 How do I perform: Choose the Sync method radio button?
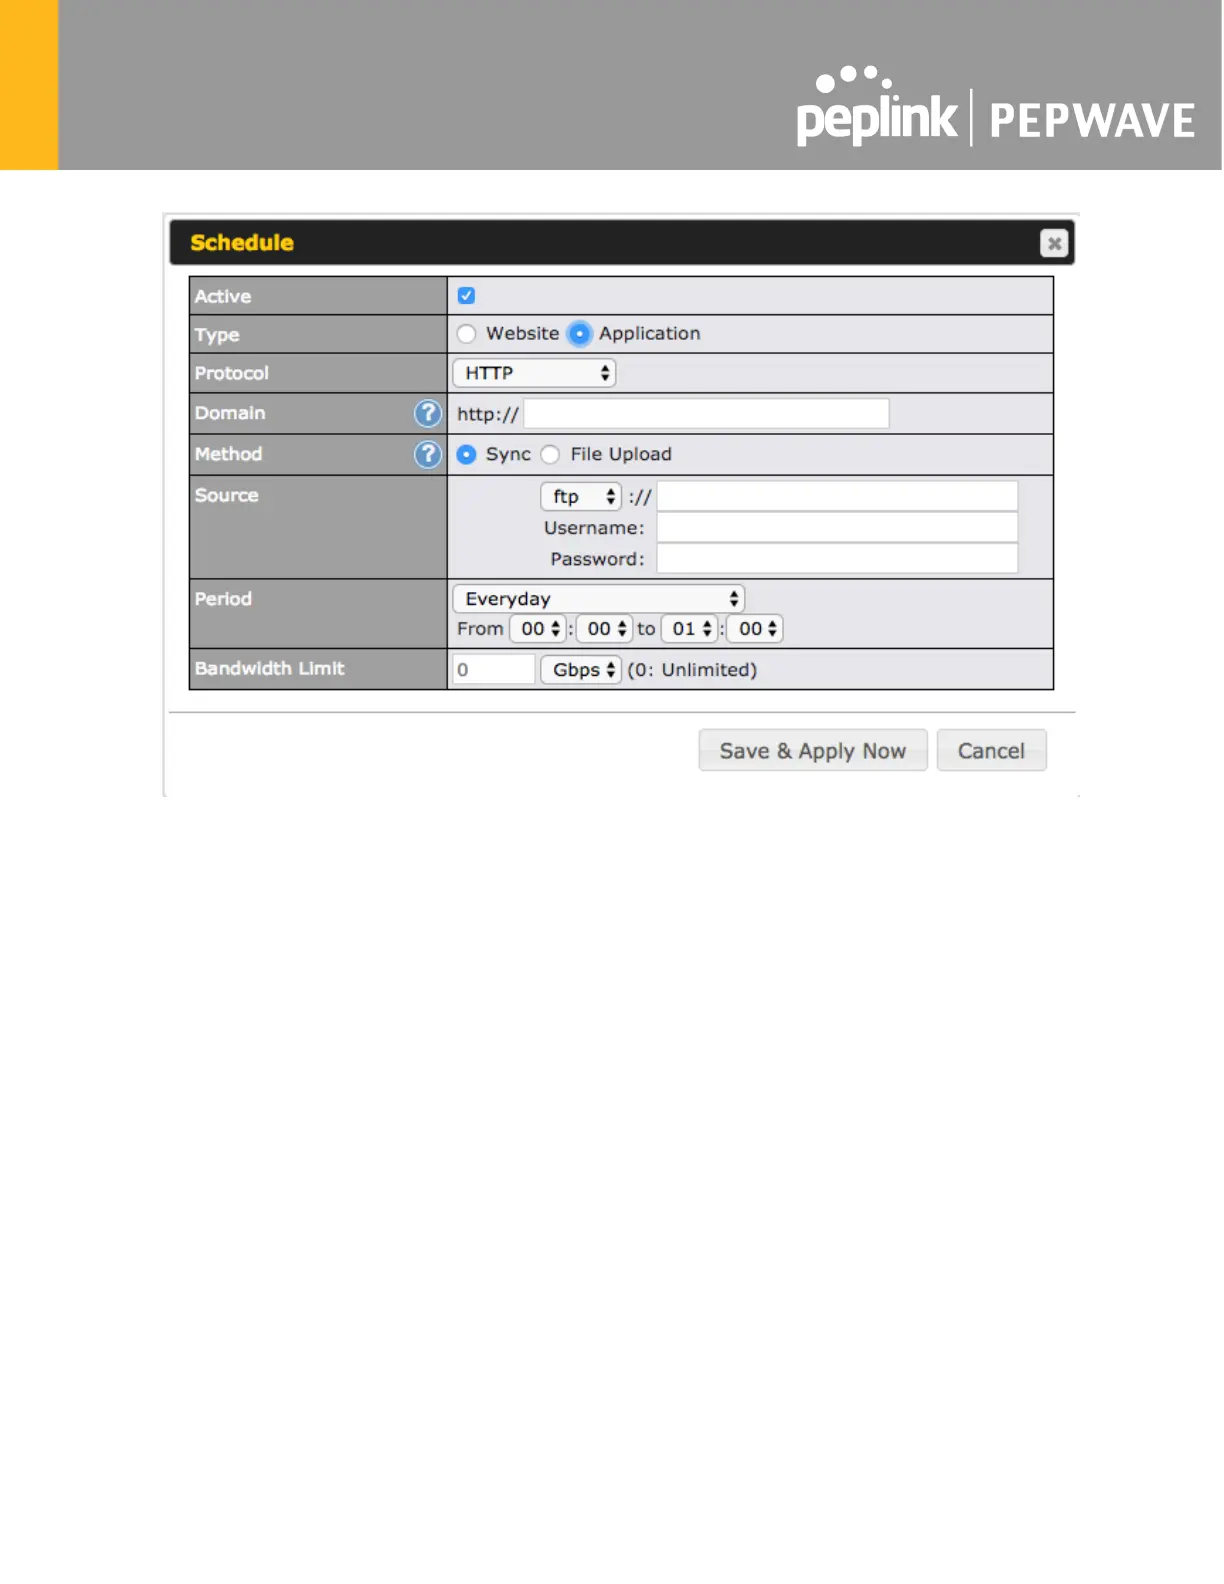tap(466, 455)
